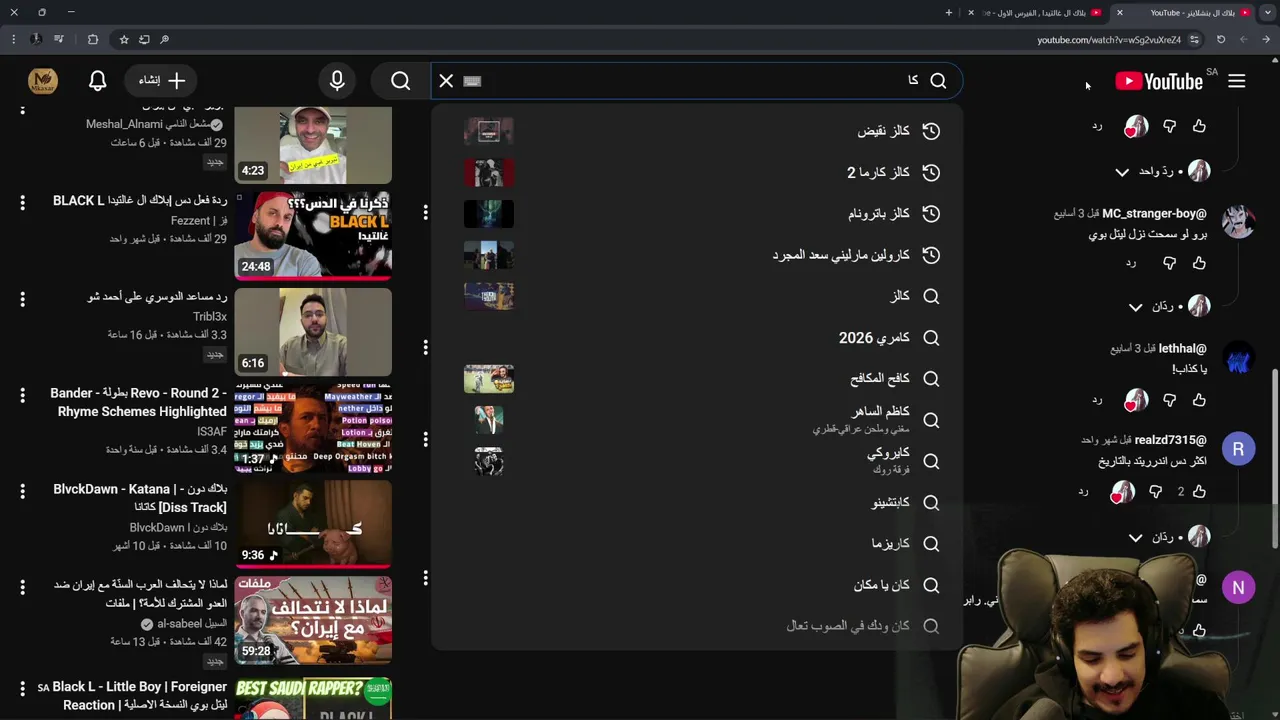1280x720 pixels.
Task: Open the notifications bell
Action: (x=97, y=81)
